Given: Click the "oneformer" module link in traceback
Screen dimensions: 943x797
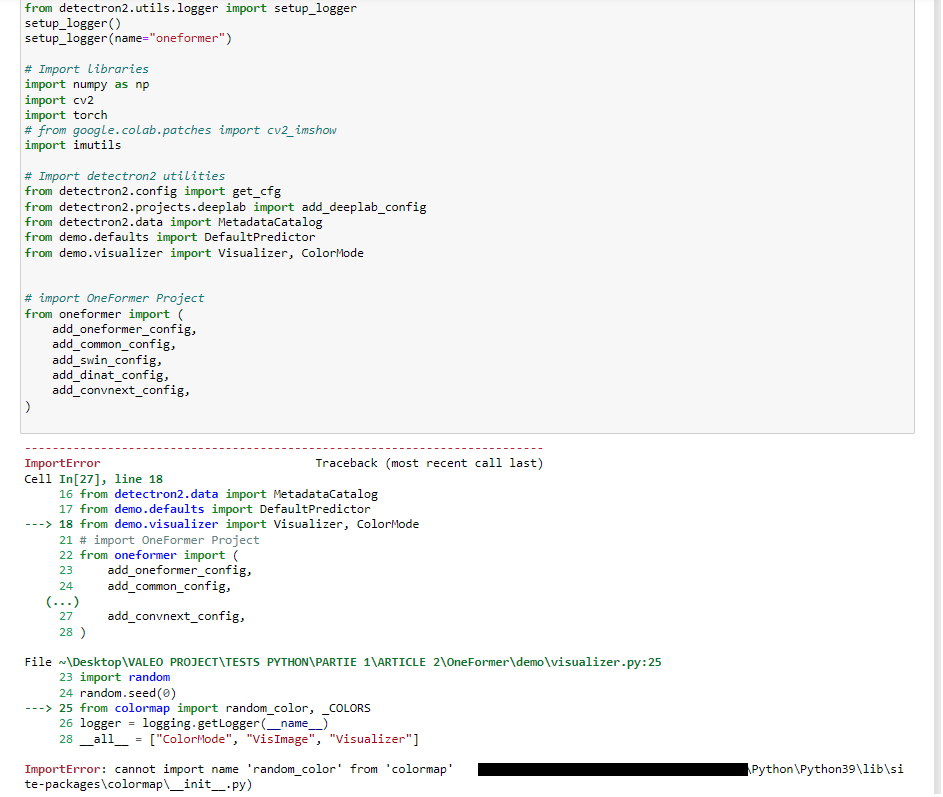Looking at the screenshot, I should [x=145, y=554].
